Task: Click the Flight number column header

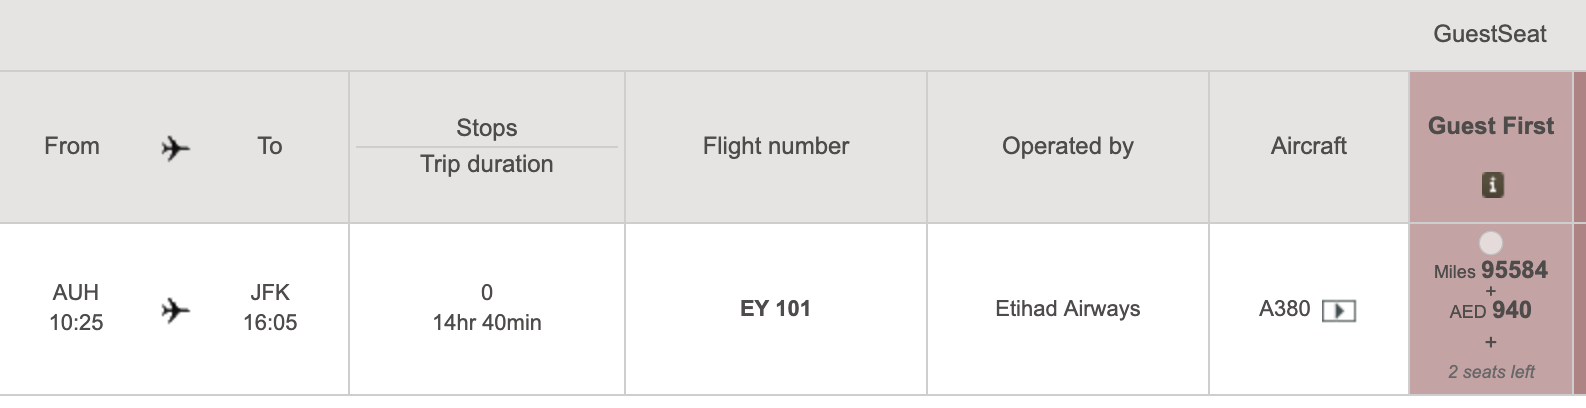Action: coord(775,146)
